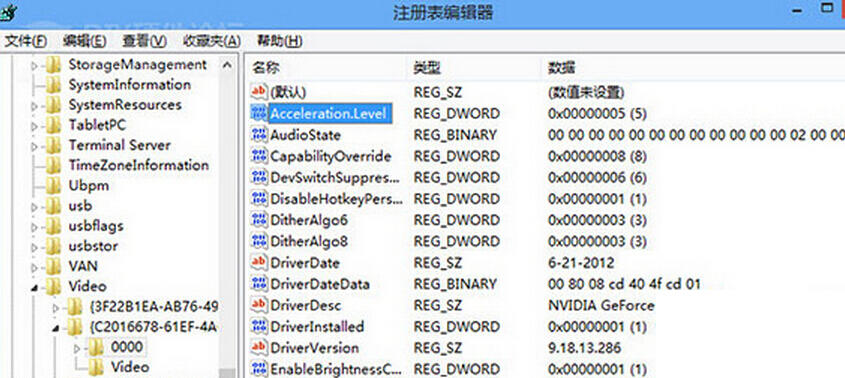Select the DriverVersion value name

[315, 348]
